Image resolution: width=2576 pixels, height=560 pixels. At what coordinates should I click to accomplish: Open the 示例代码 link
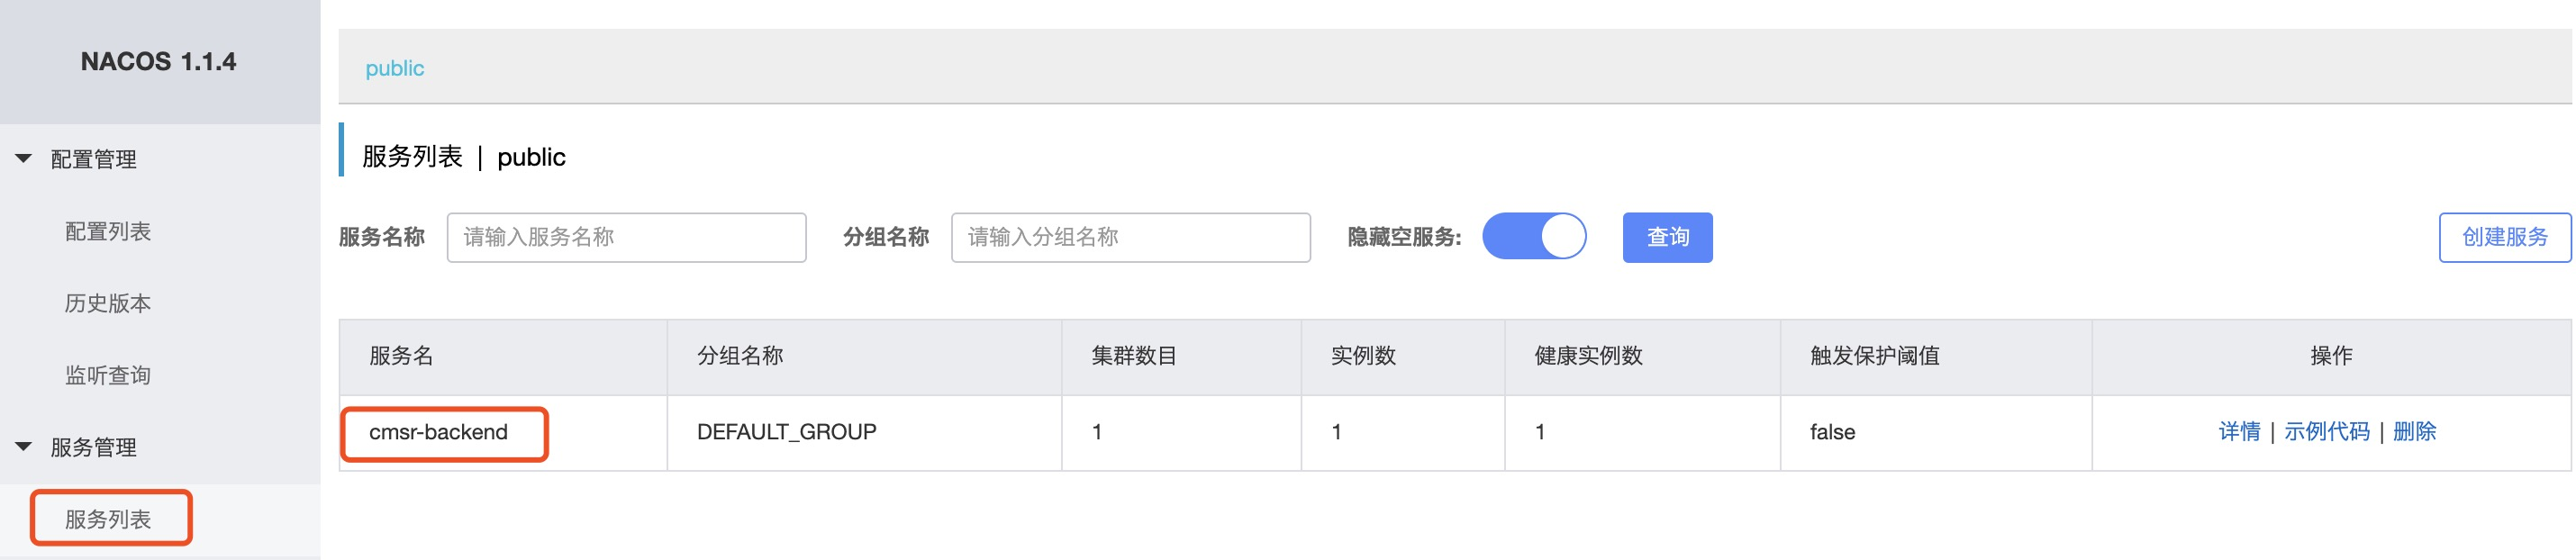(x=2326, y=432)
